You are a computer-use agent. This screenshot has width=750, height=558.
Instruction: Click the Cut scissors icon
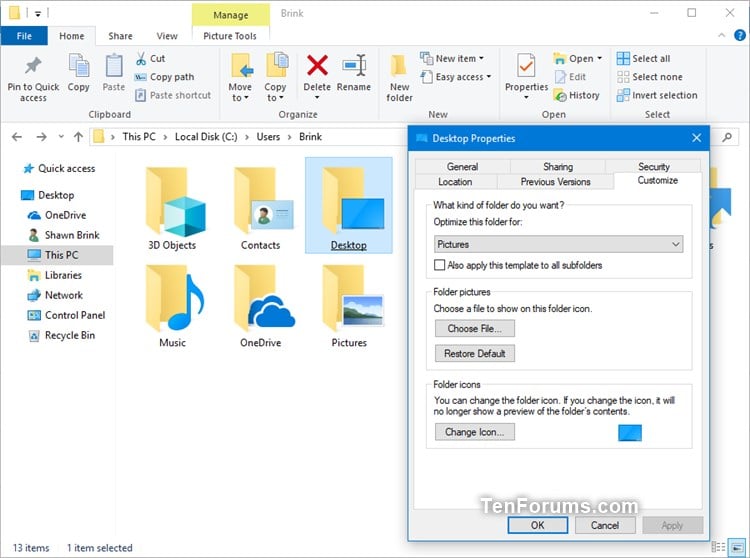[141, 58]
